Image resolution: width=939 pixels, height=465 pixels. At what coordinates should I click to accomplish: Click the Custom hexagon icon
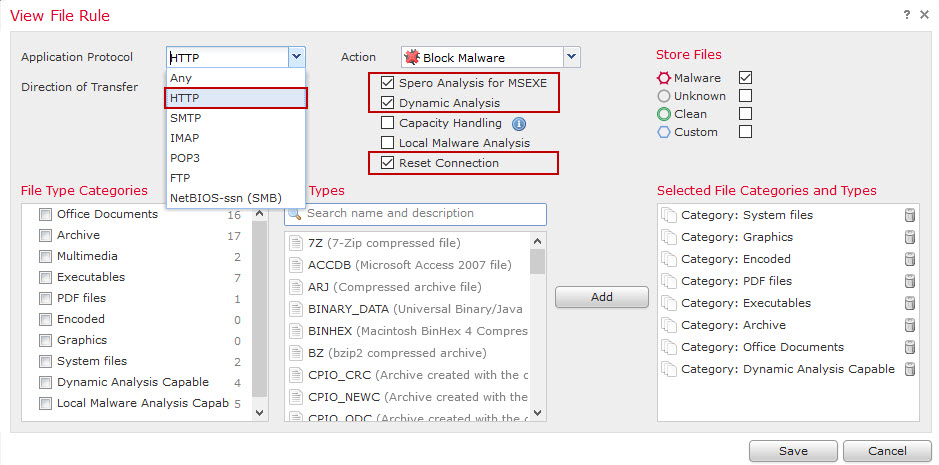664,132
